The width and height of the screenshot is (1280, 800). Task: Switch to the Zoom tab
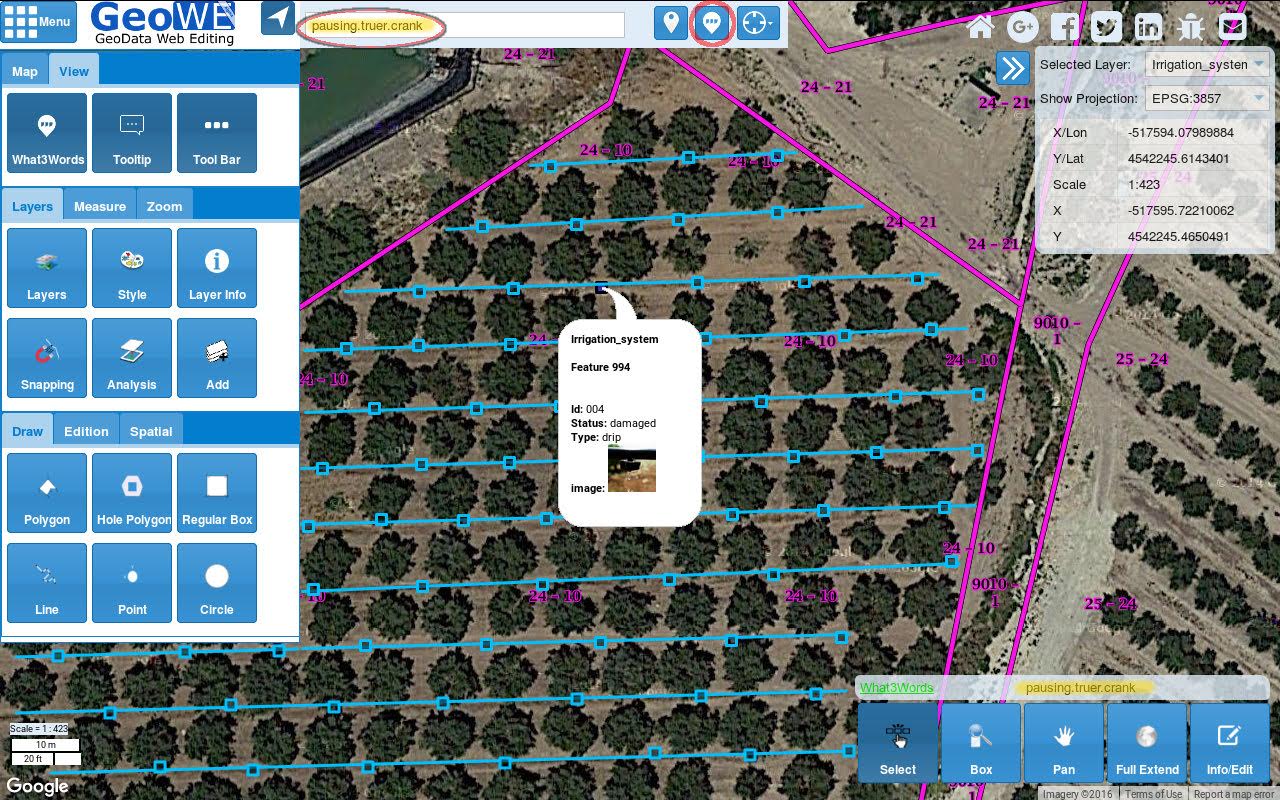tap(165, 206)
